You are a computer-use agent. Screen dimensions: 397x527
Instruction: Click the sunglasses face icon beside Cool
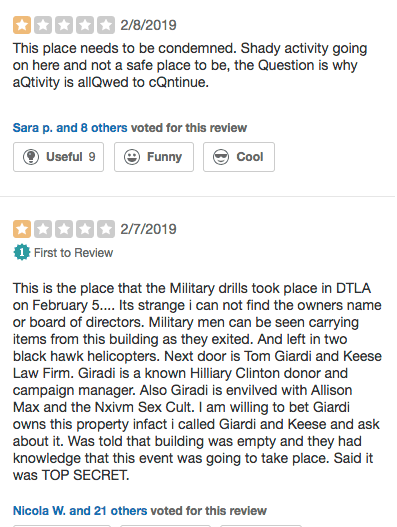(x=221, y=157)
